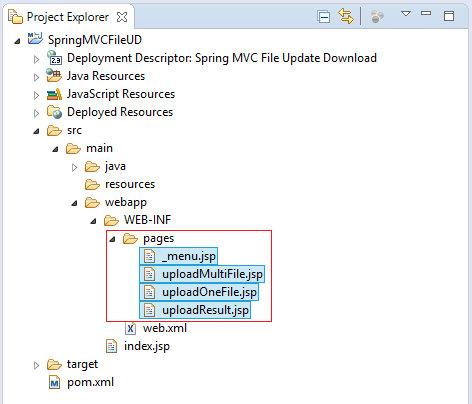
Task: Expand Java Resources tree node
Action: coord(36,77)
